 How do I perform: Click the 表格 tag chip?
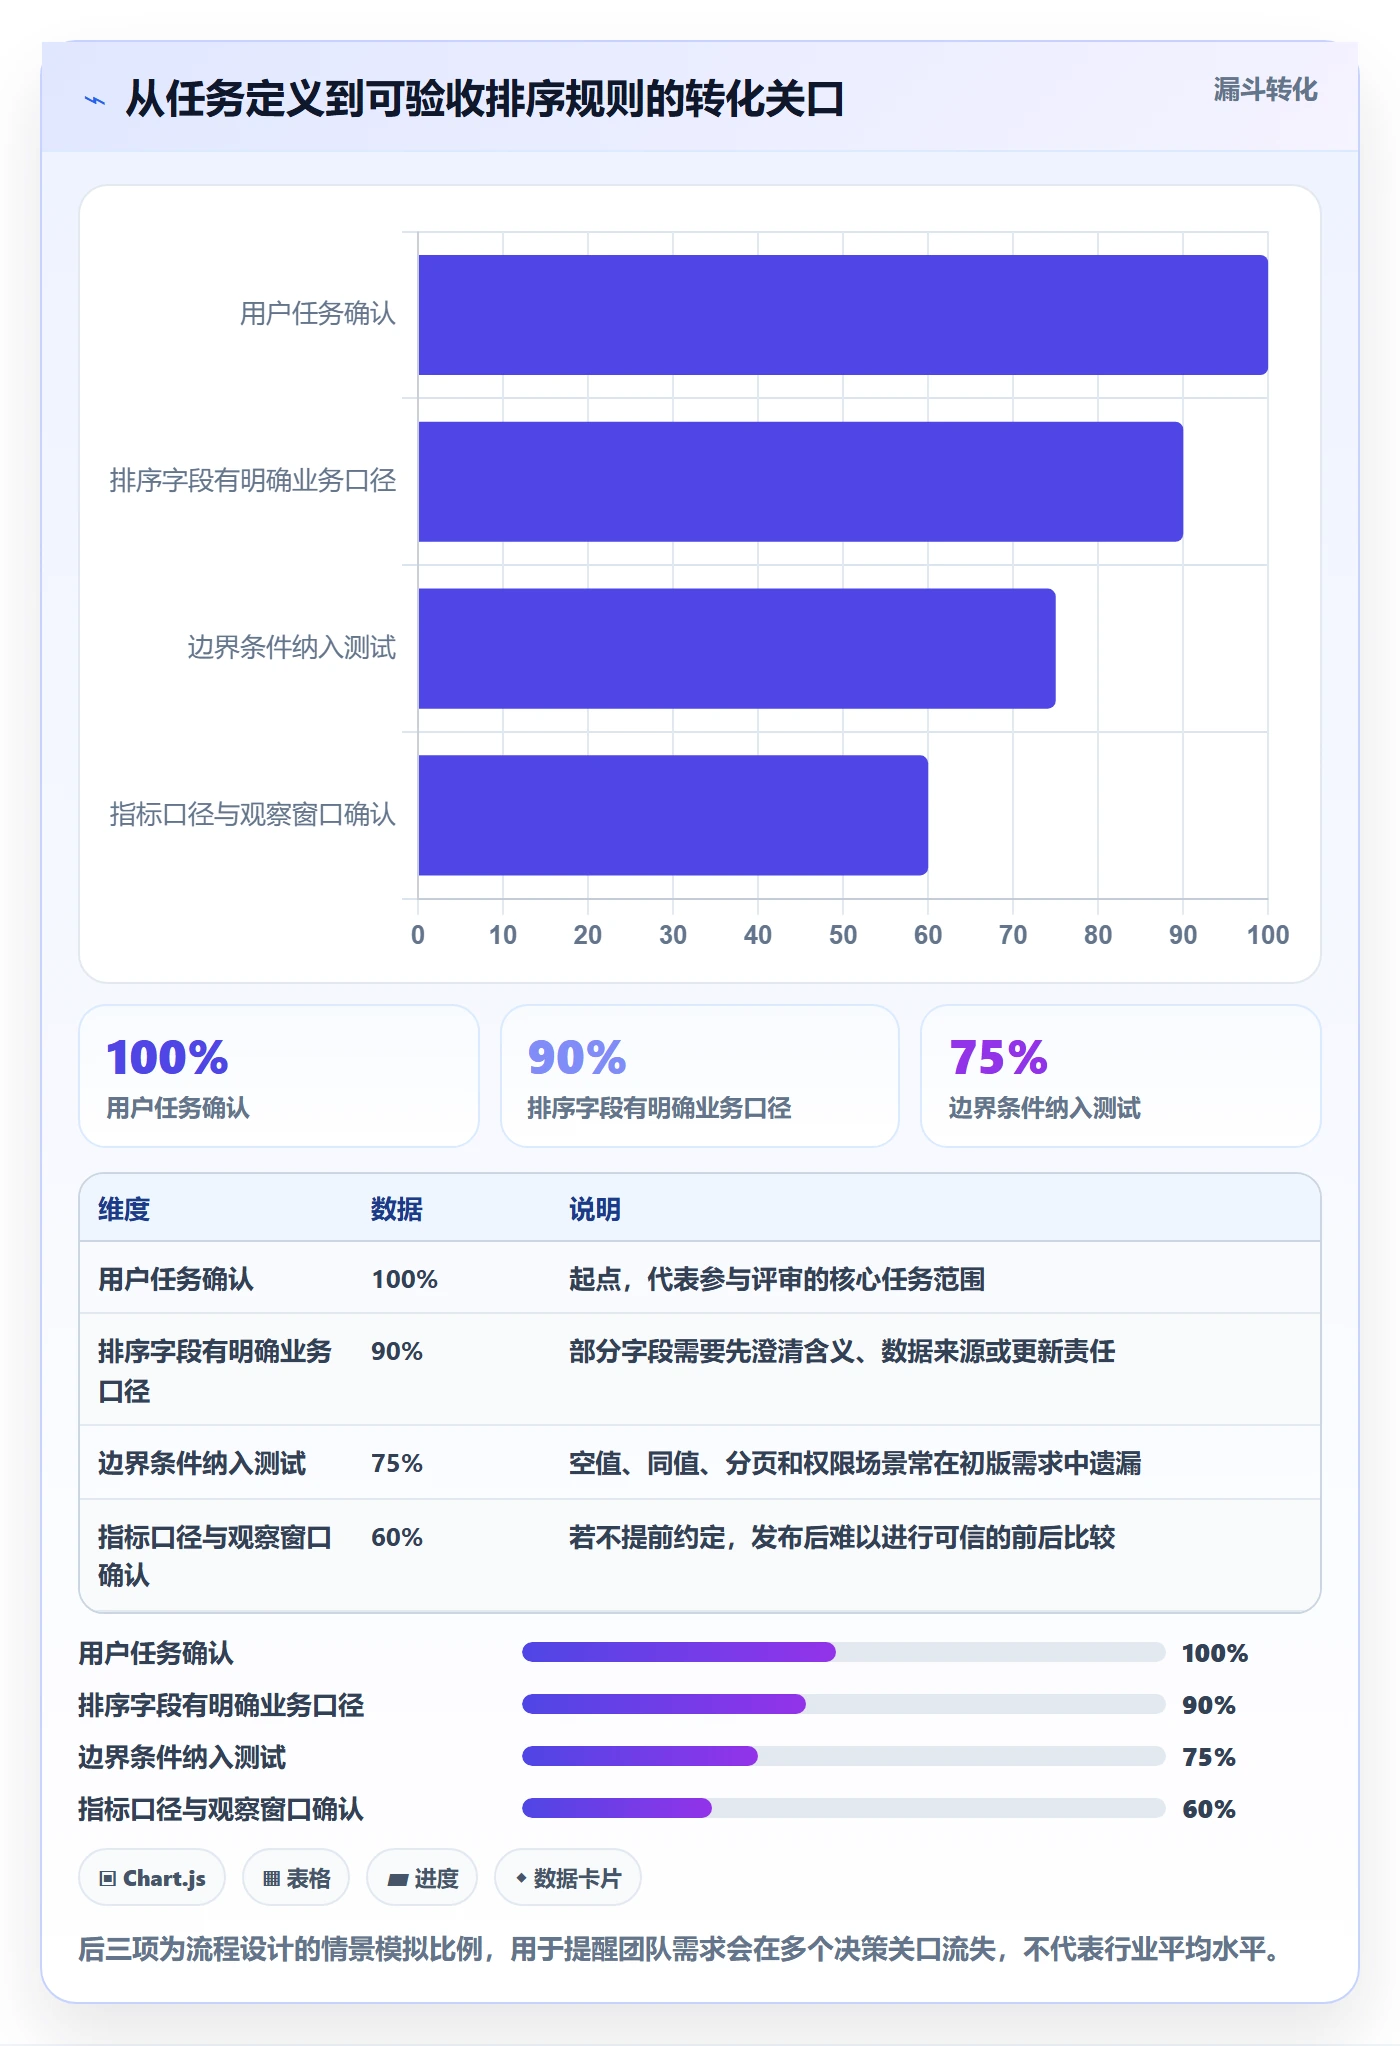point(296,1878)
